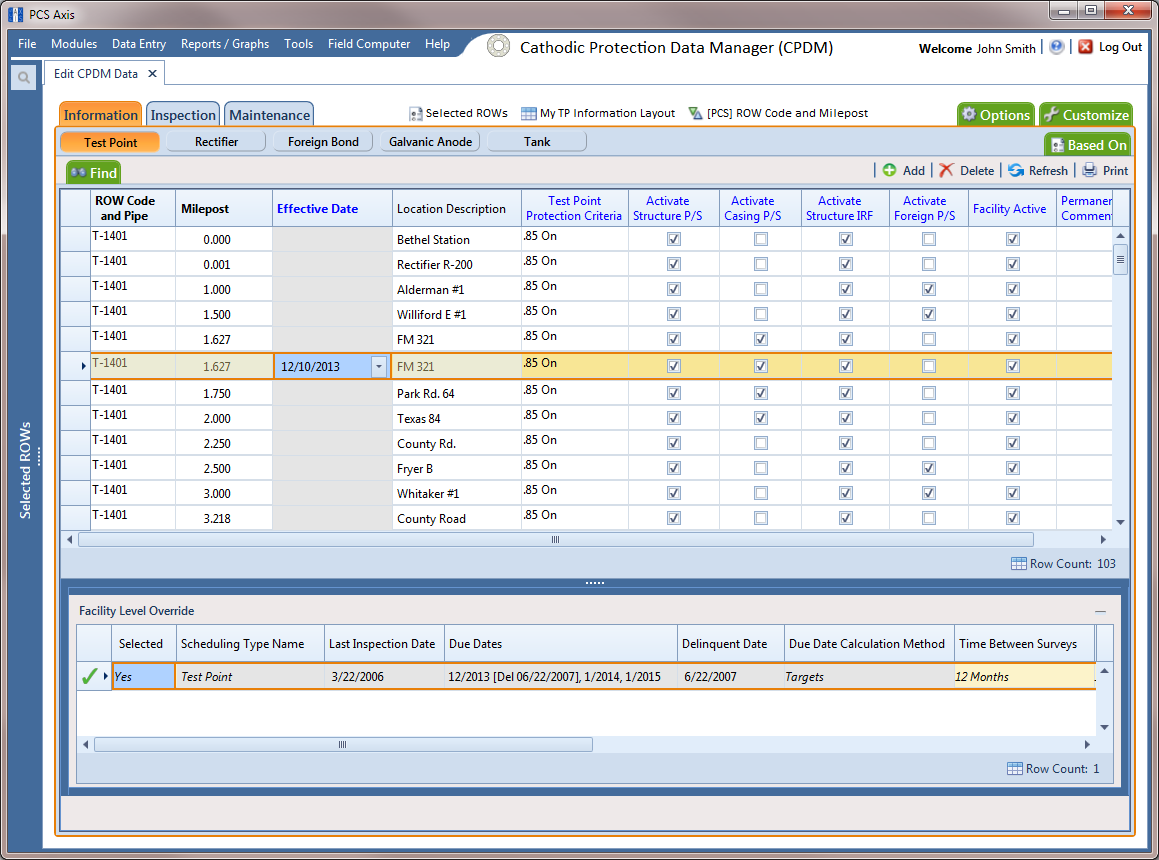Click the Based On button
1159x860 pixels.
tap(1088, 145)
